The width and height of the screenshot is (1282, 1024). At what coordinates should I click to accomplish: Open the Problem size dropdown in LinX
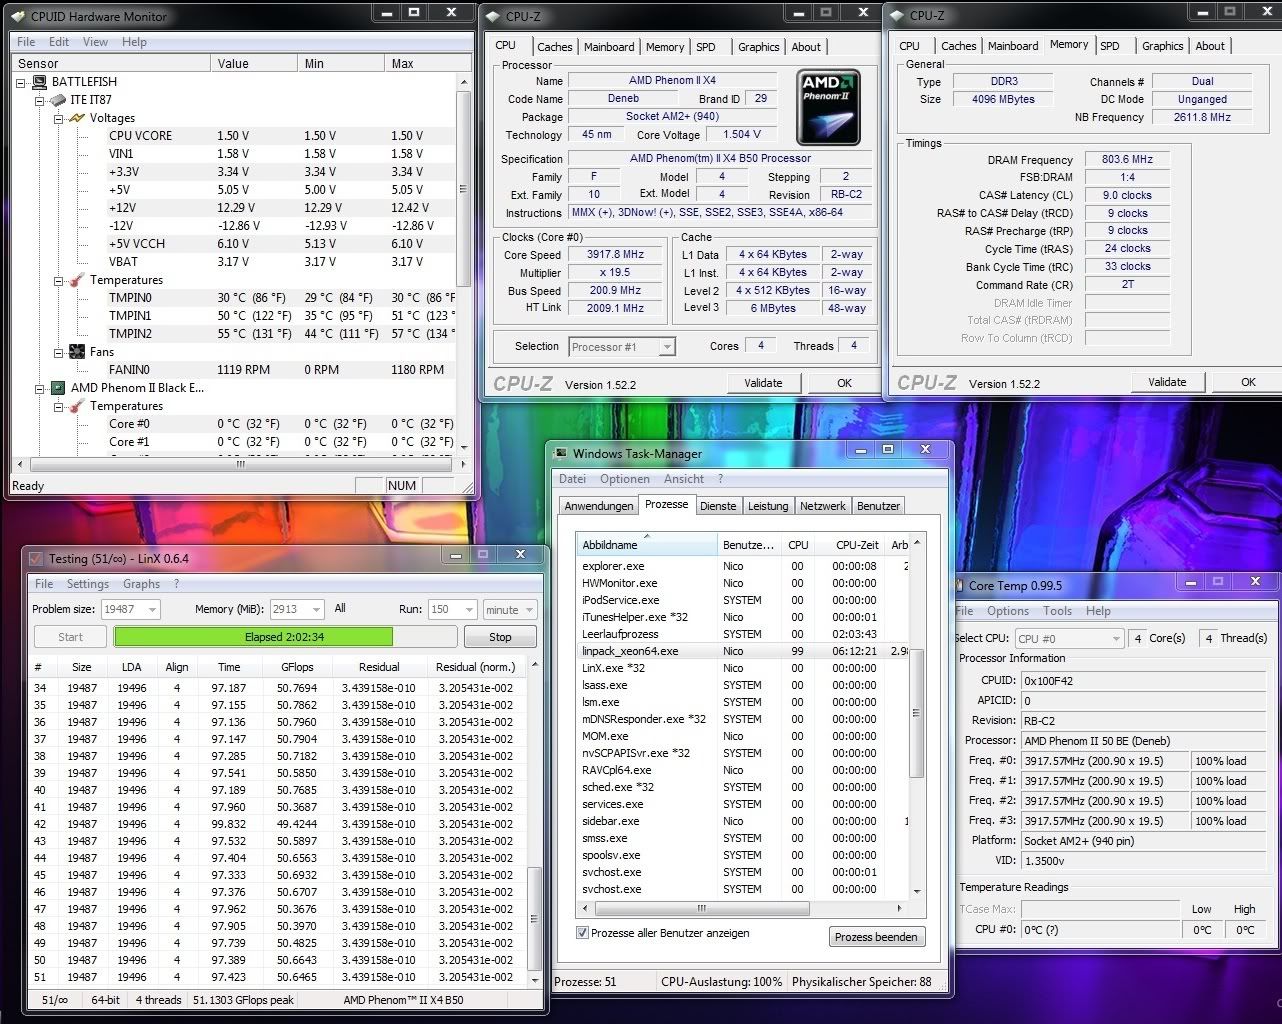pyautogui.click(x=151, y=609)
